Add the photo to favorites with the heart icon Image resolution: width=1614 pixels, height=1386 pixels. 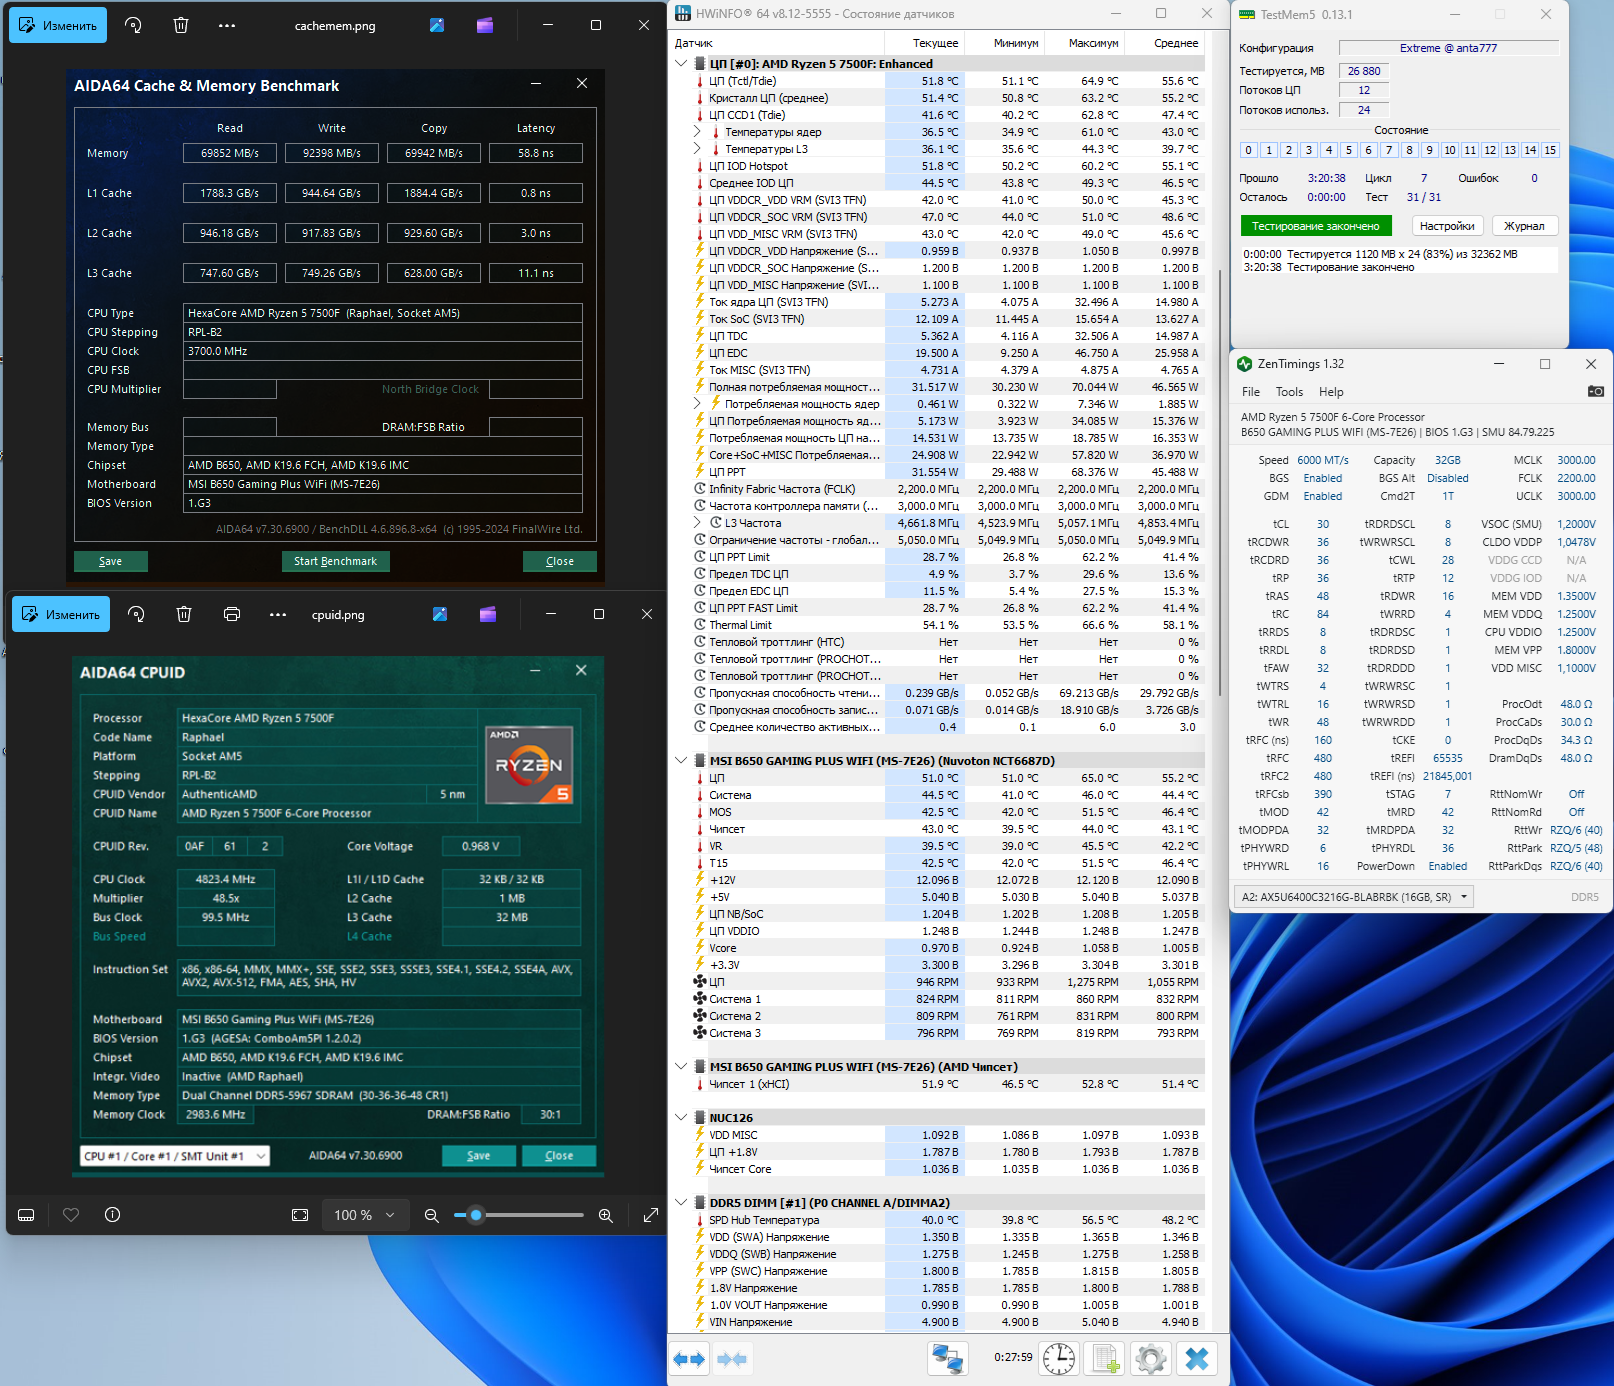coord(71,1215)
